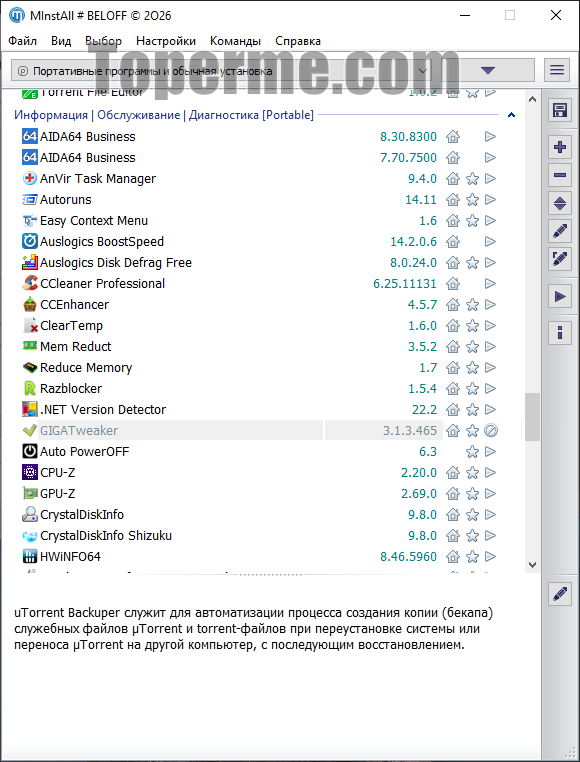
Task: Click the info icon in right sidebar
Action: 560,333
